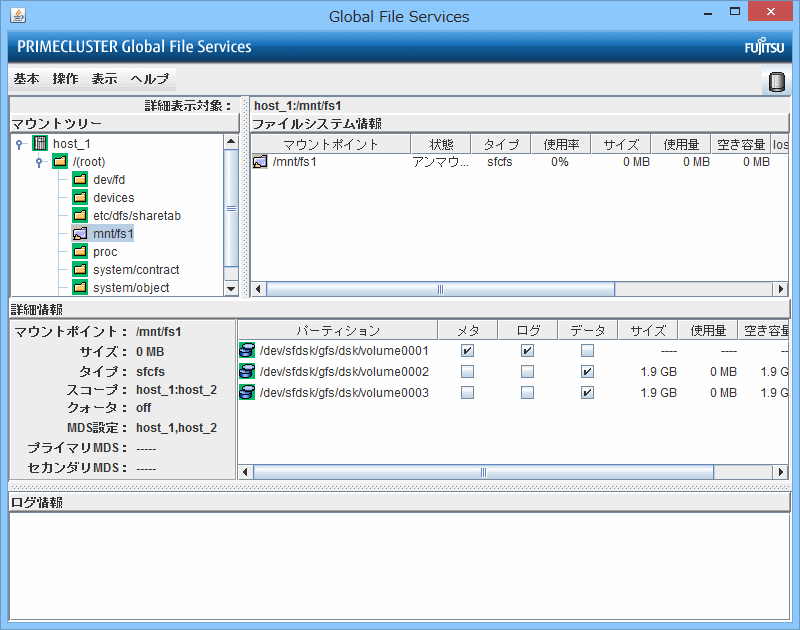
Task: Collapse the /(root) tree node
Action: [39, 162]
